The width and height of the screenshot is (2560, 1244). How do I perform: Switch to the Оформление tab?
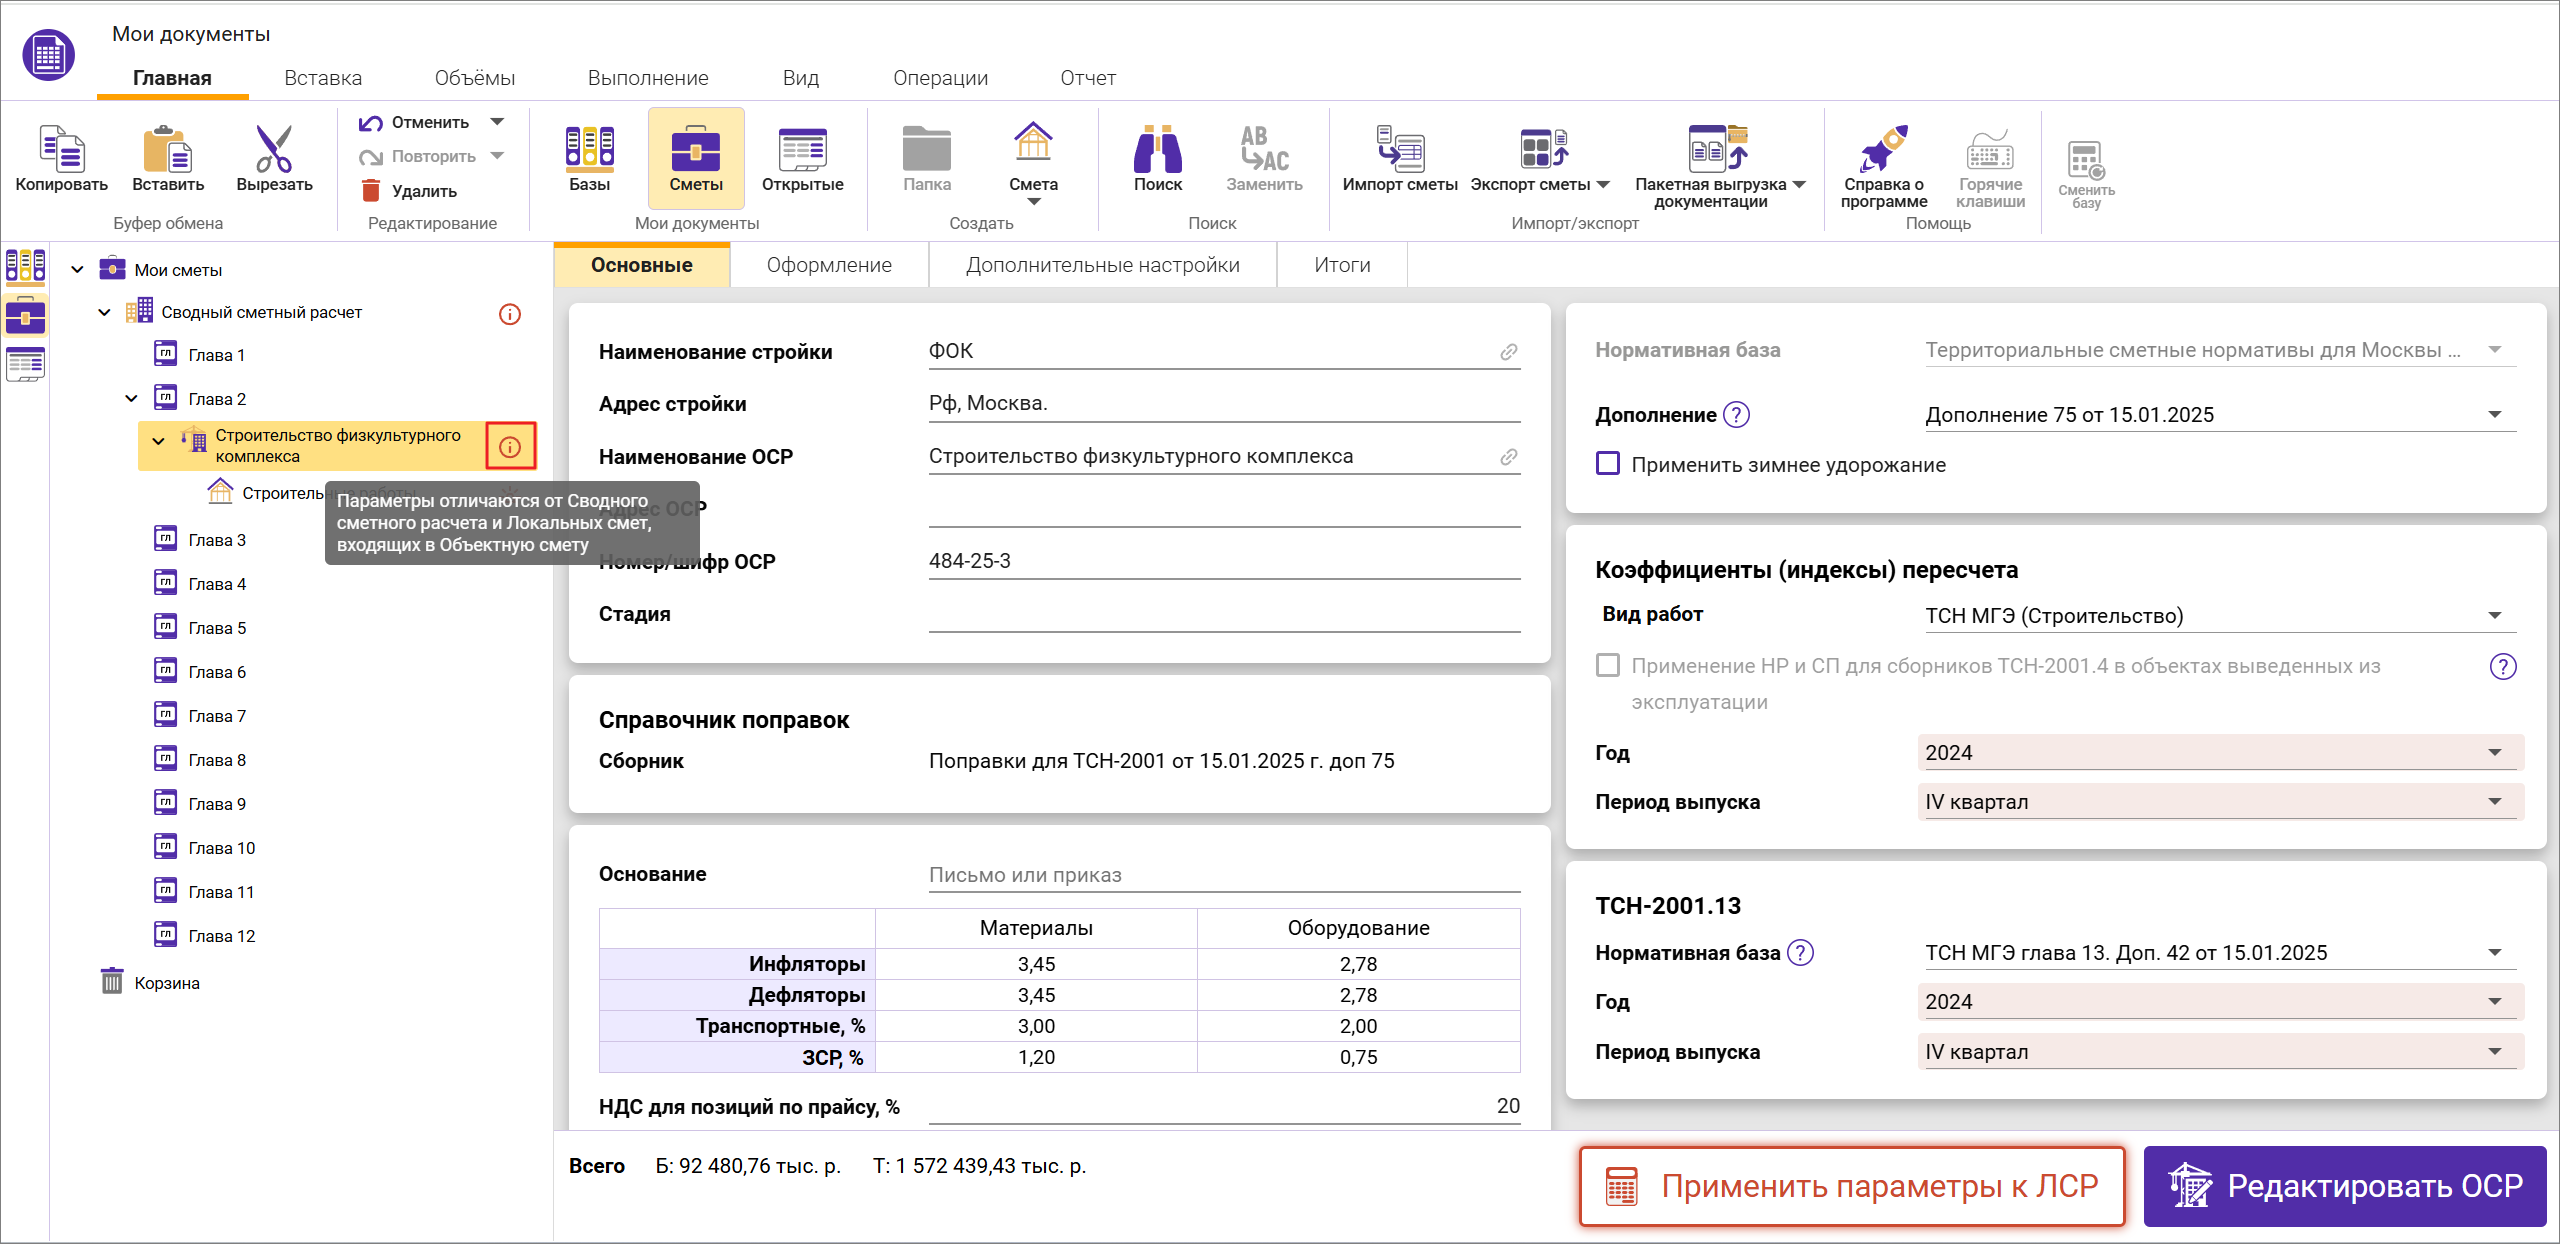pos(829,265)
